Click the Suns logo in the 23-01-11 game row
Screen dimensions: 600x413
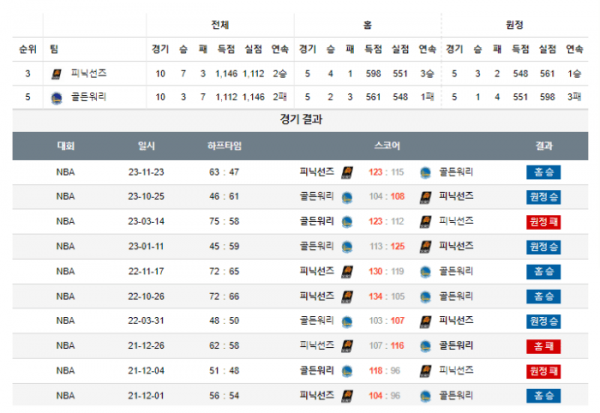pyautogui.click(x=425, y=247)
